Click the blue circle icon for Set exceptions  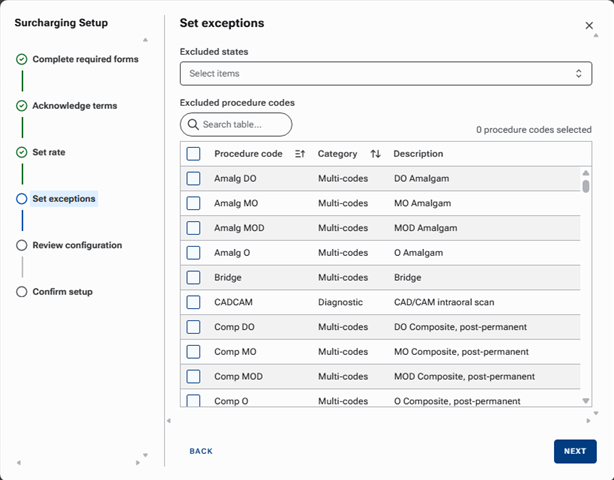point(22,199)
